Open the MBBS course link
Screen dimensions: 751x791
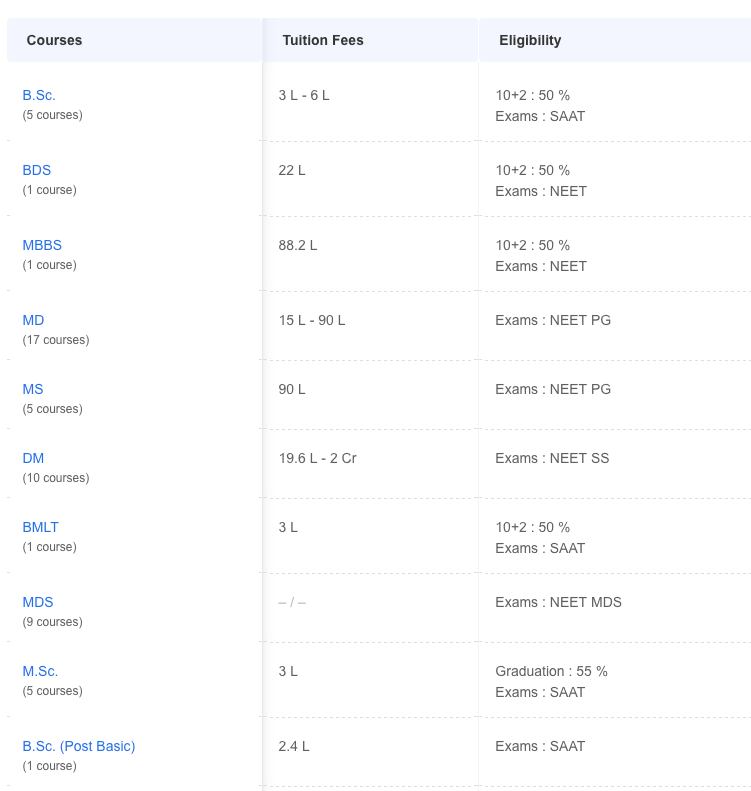point(42,245)
